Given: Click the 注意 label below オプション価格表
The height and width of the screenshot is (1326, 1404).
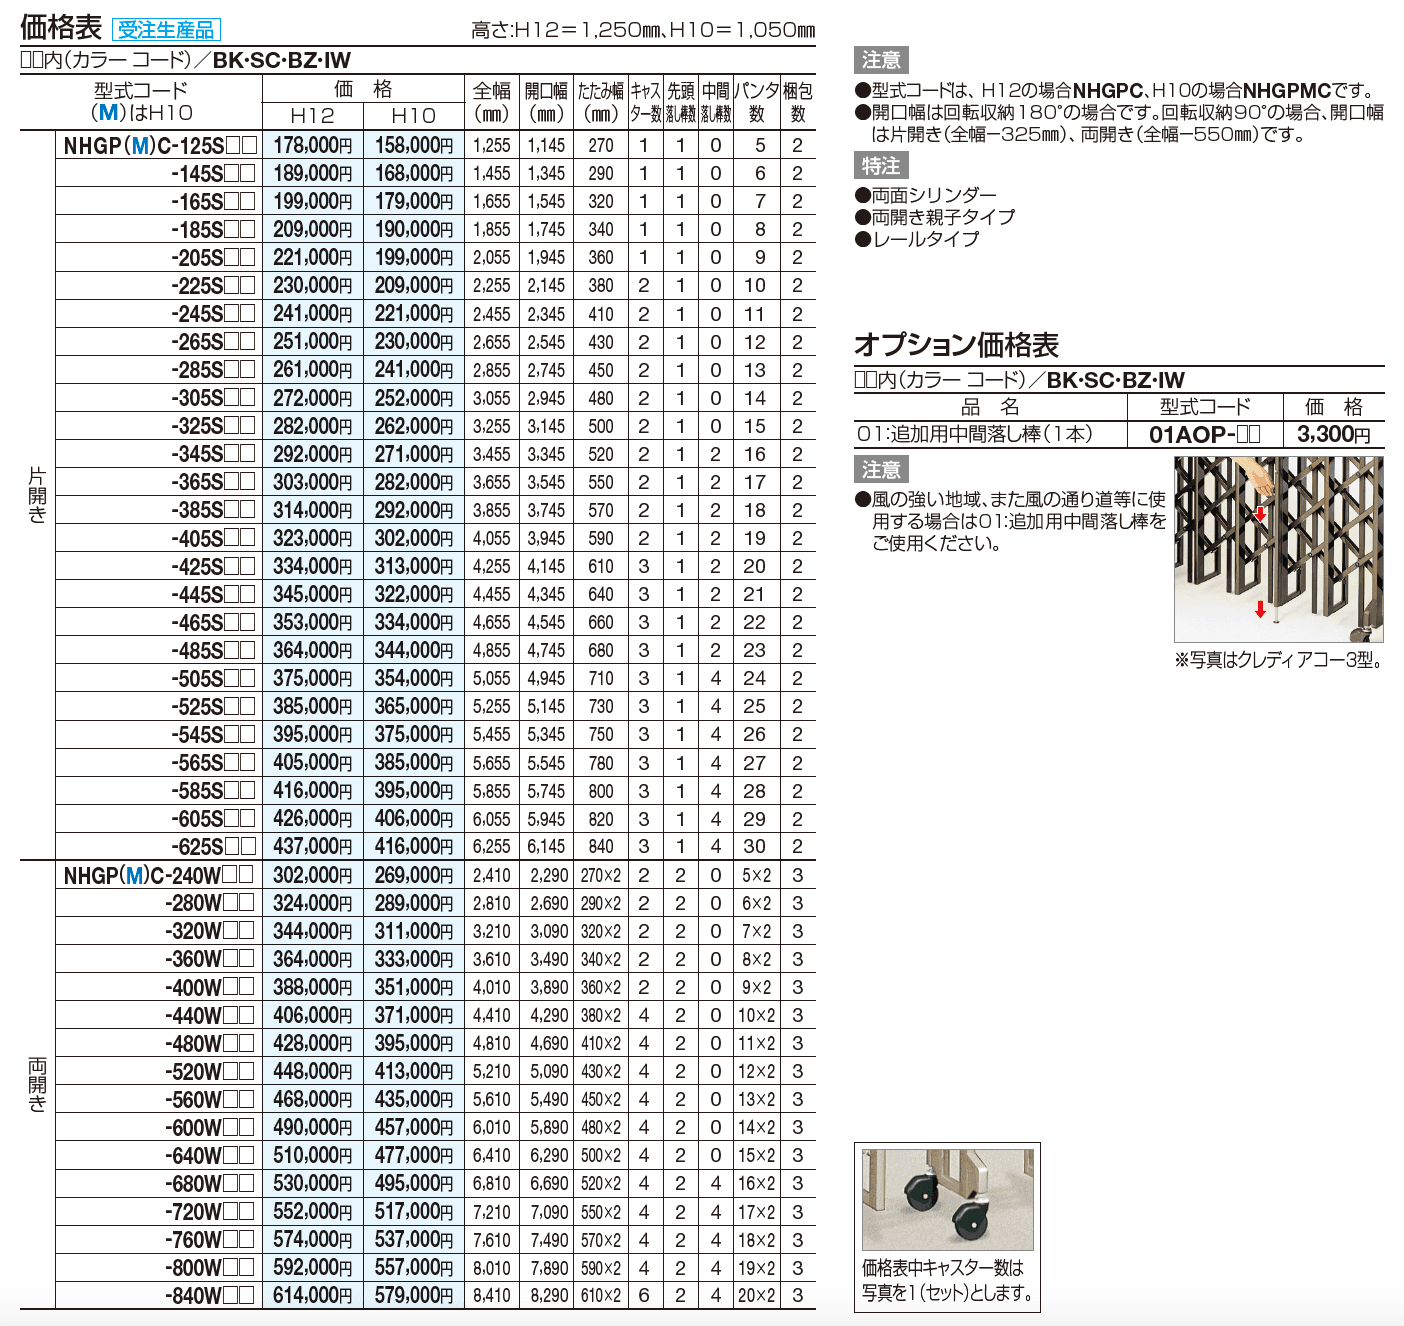Looking at the screenshot, I should [880, 470].
